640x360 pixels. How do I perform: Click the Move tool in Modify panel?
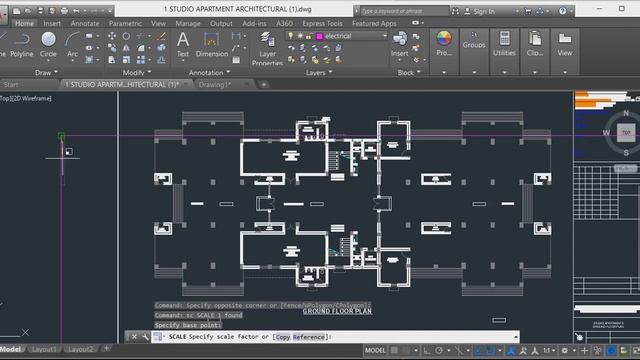point(111,36)
